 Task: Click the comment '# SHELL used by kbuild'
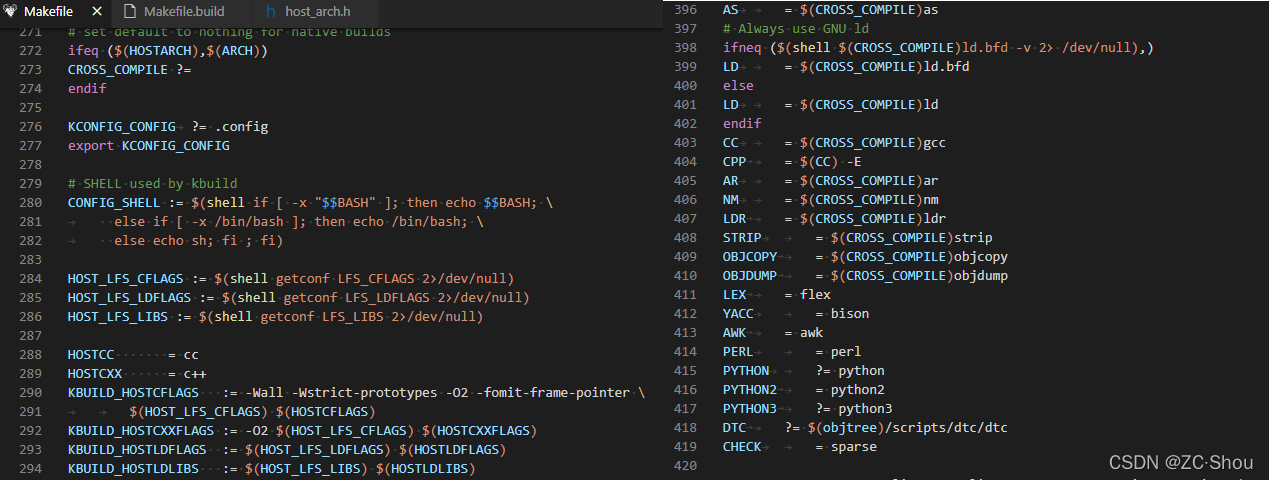(152, 183)
